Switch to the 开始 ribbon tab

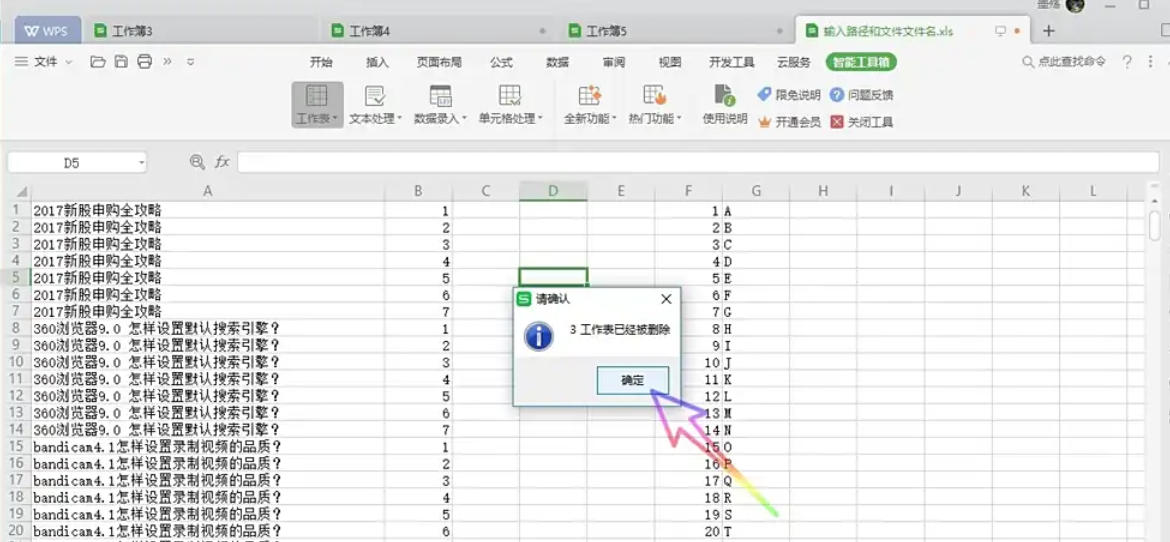click(321, 62)
